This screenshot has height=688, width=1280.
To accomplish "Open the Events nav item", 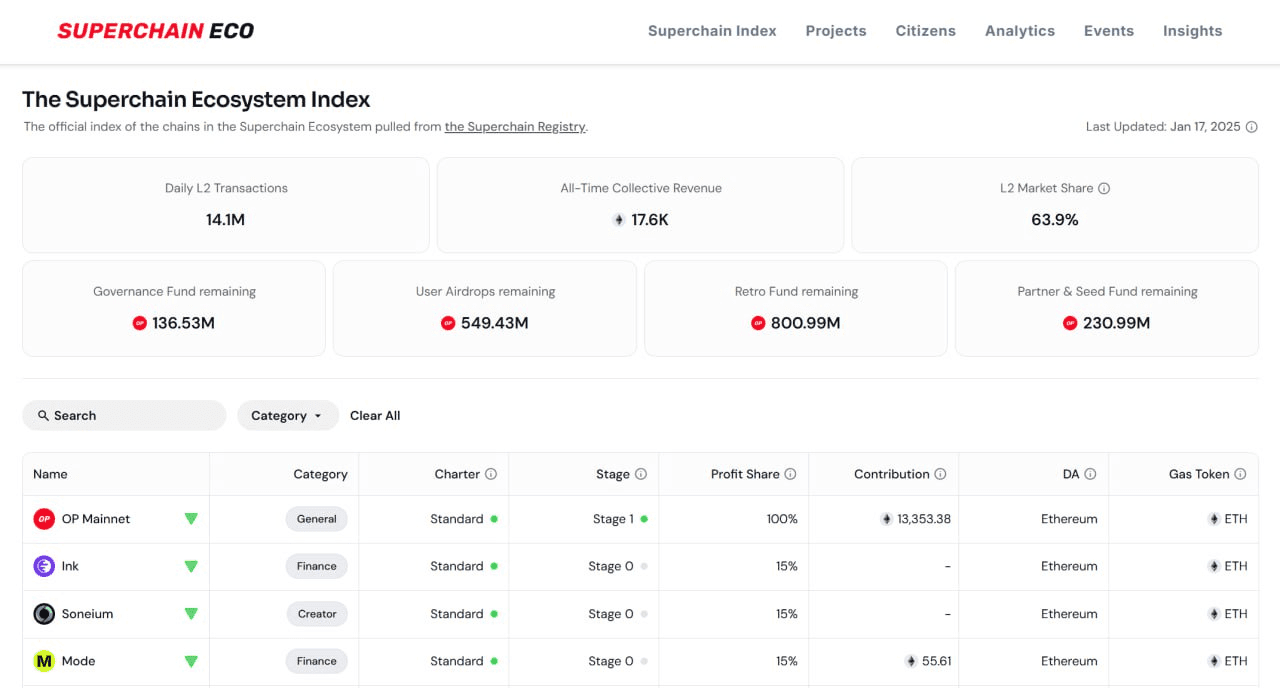I will pos(1109,31).
